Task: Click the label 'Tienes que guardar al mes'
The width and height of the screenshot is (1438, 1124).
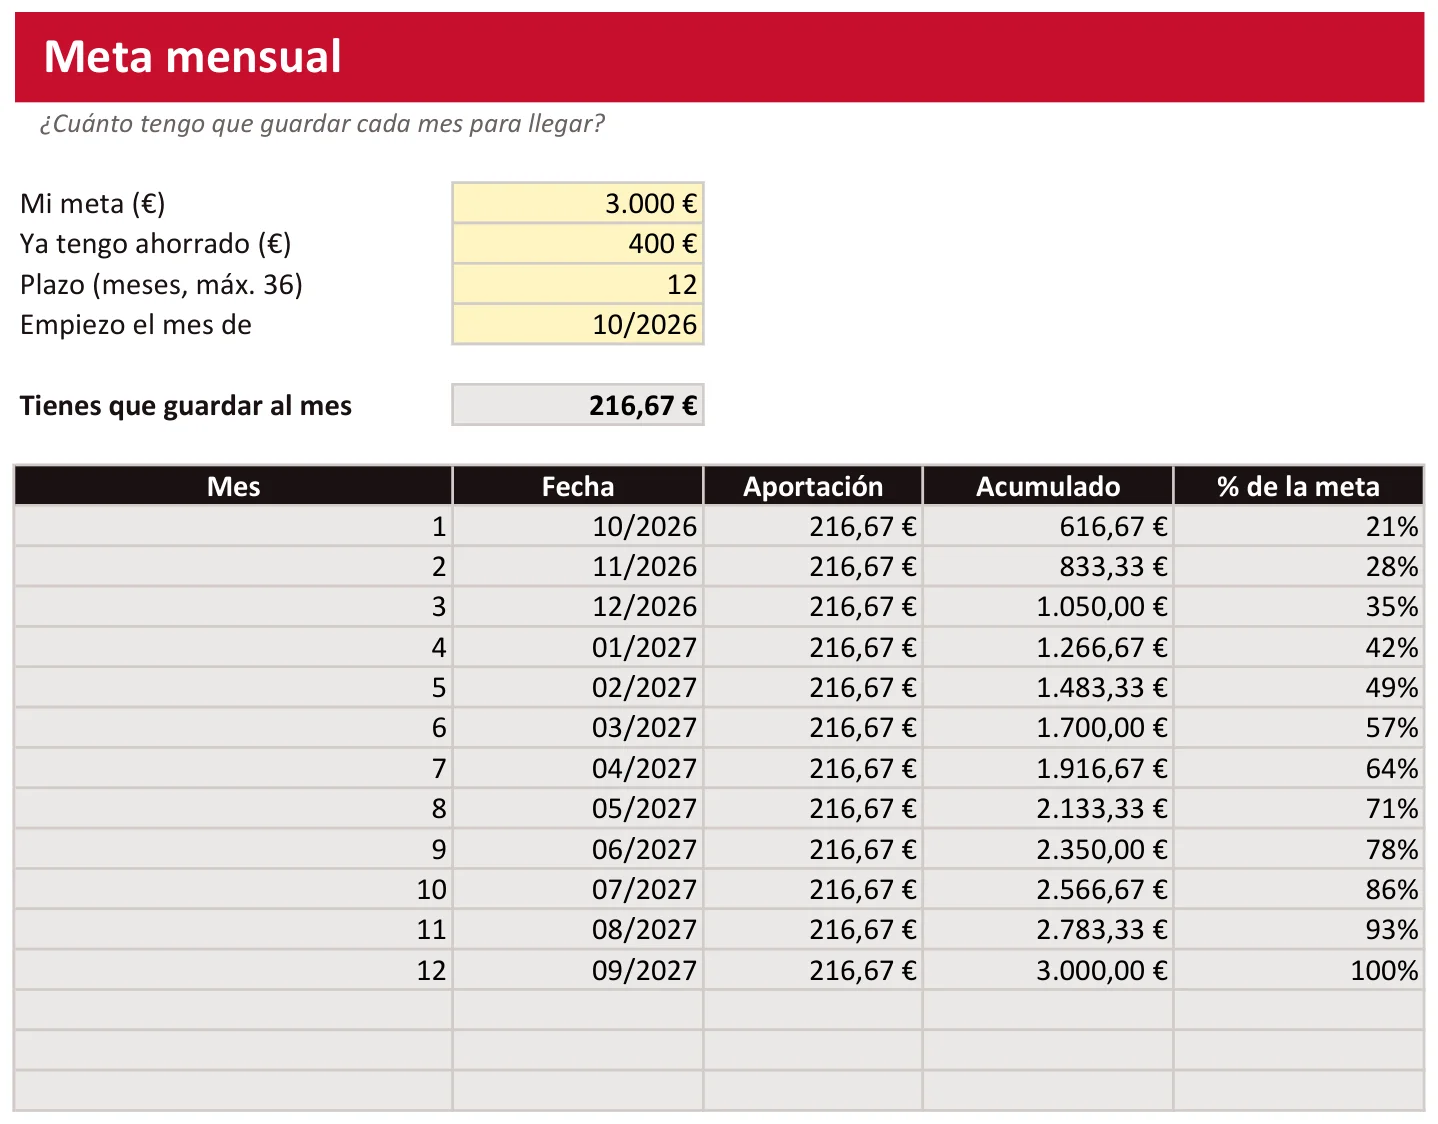Action: [x=186, y=405]
